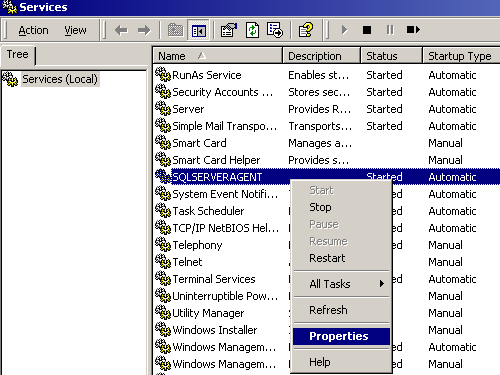Choose Help from the context menu
This screenshot has width=500, height=375.
(341, 362)
